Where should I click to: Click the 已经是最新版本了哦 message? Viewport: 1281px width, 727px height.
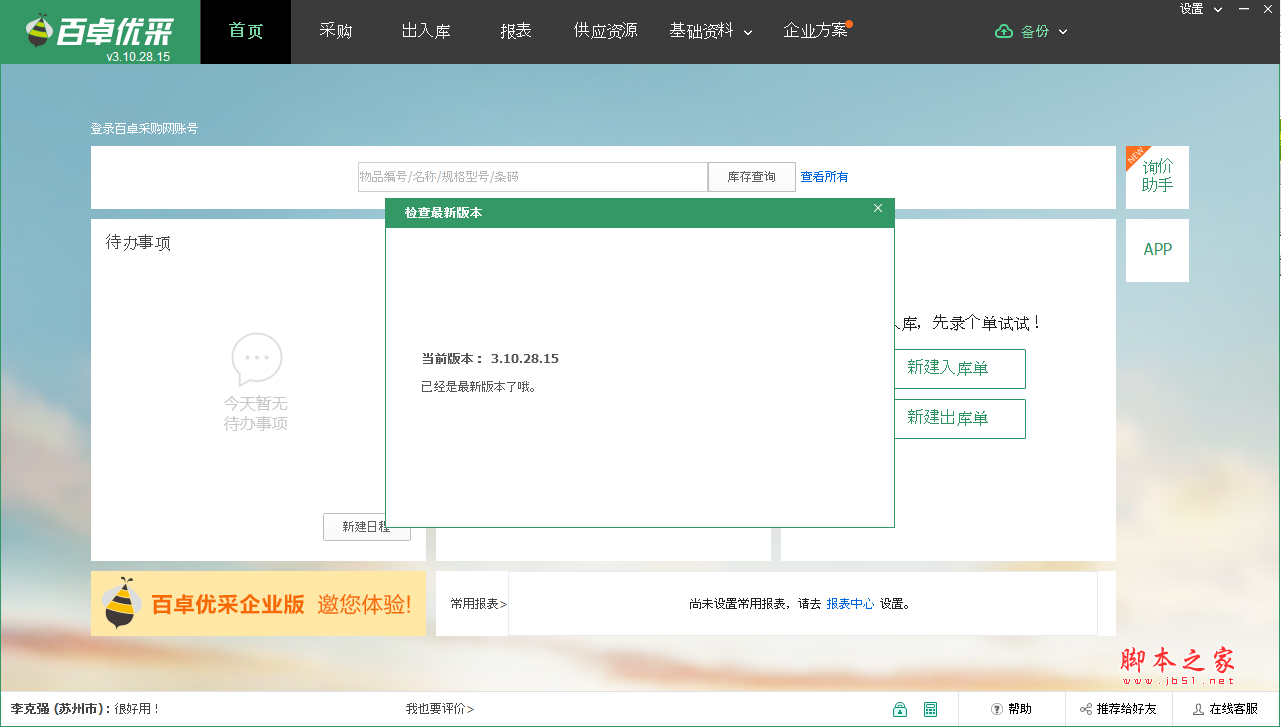point(479,387)
